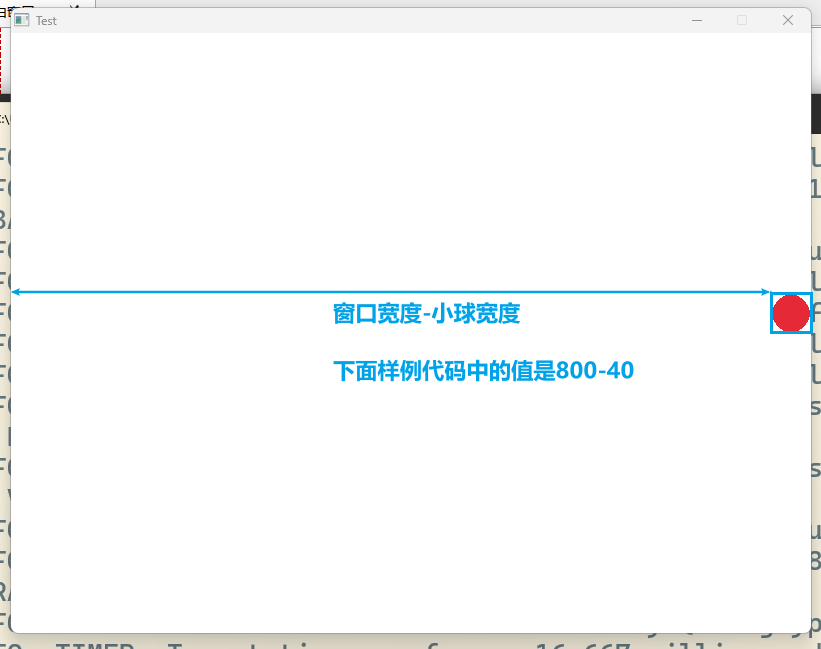Viewport: 821px width, 649px height.
Task: Maximize the Test window
Action: 741,19
